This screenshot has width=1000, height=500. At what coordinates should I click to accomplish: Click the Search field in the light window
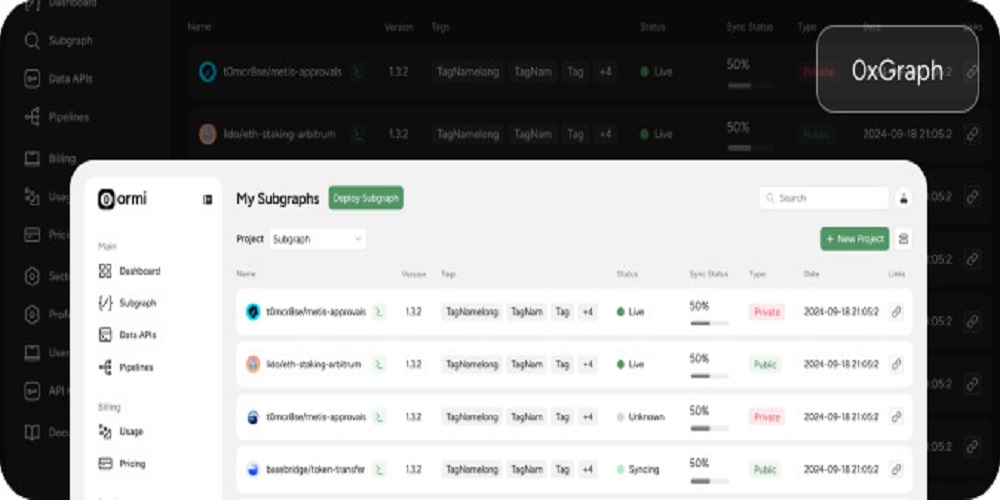[824, 198]
